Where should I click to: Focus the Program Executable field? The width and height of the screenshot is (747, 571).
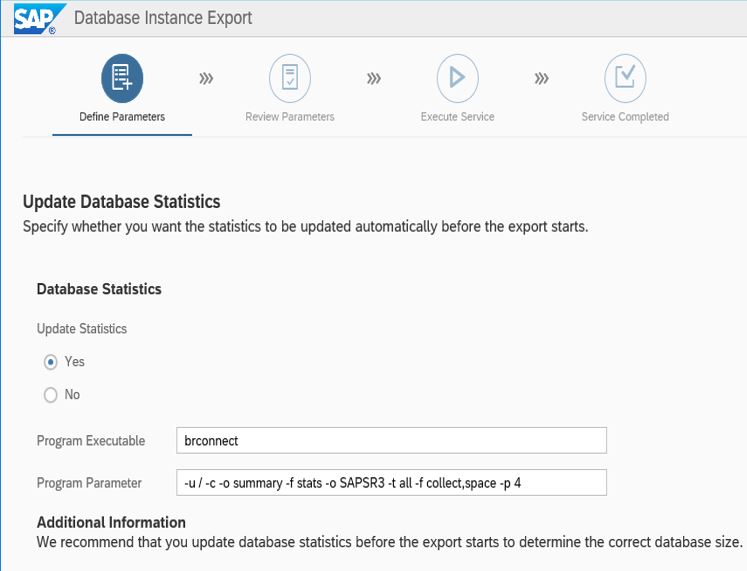(x=391, y=441)
